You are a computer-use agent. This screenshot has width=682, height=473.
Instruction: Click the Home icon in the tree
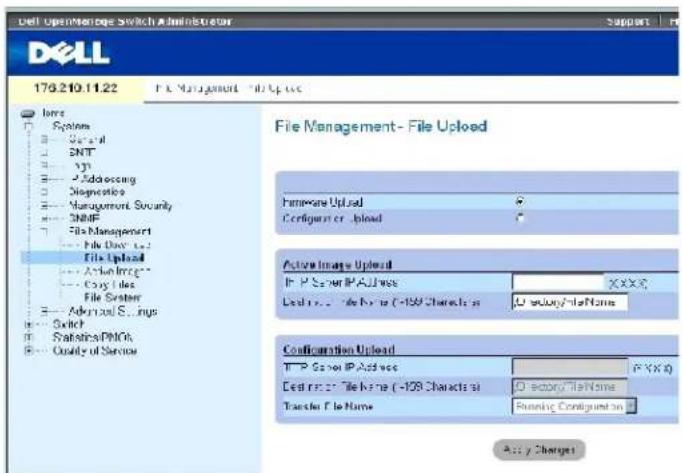click(x=27, y=114)
